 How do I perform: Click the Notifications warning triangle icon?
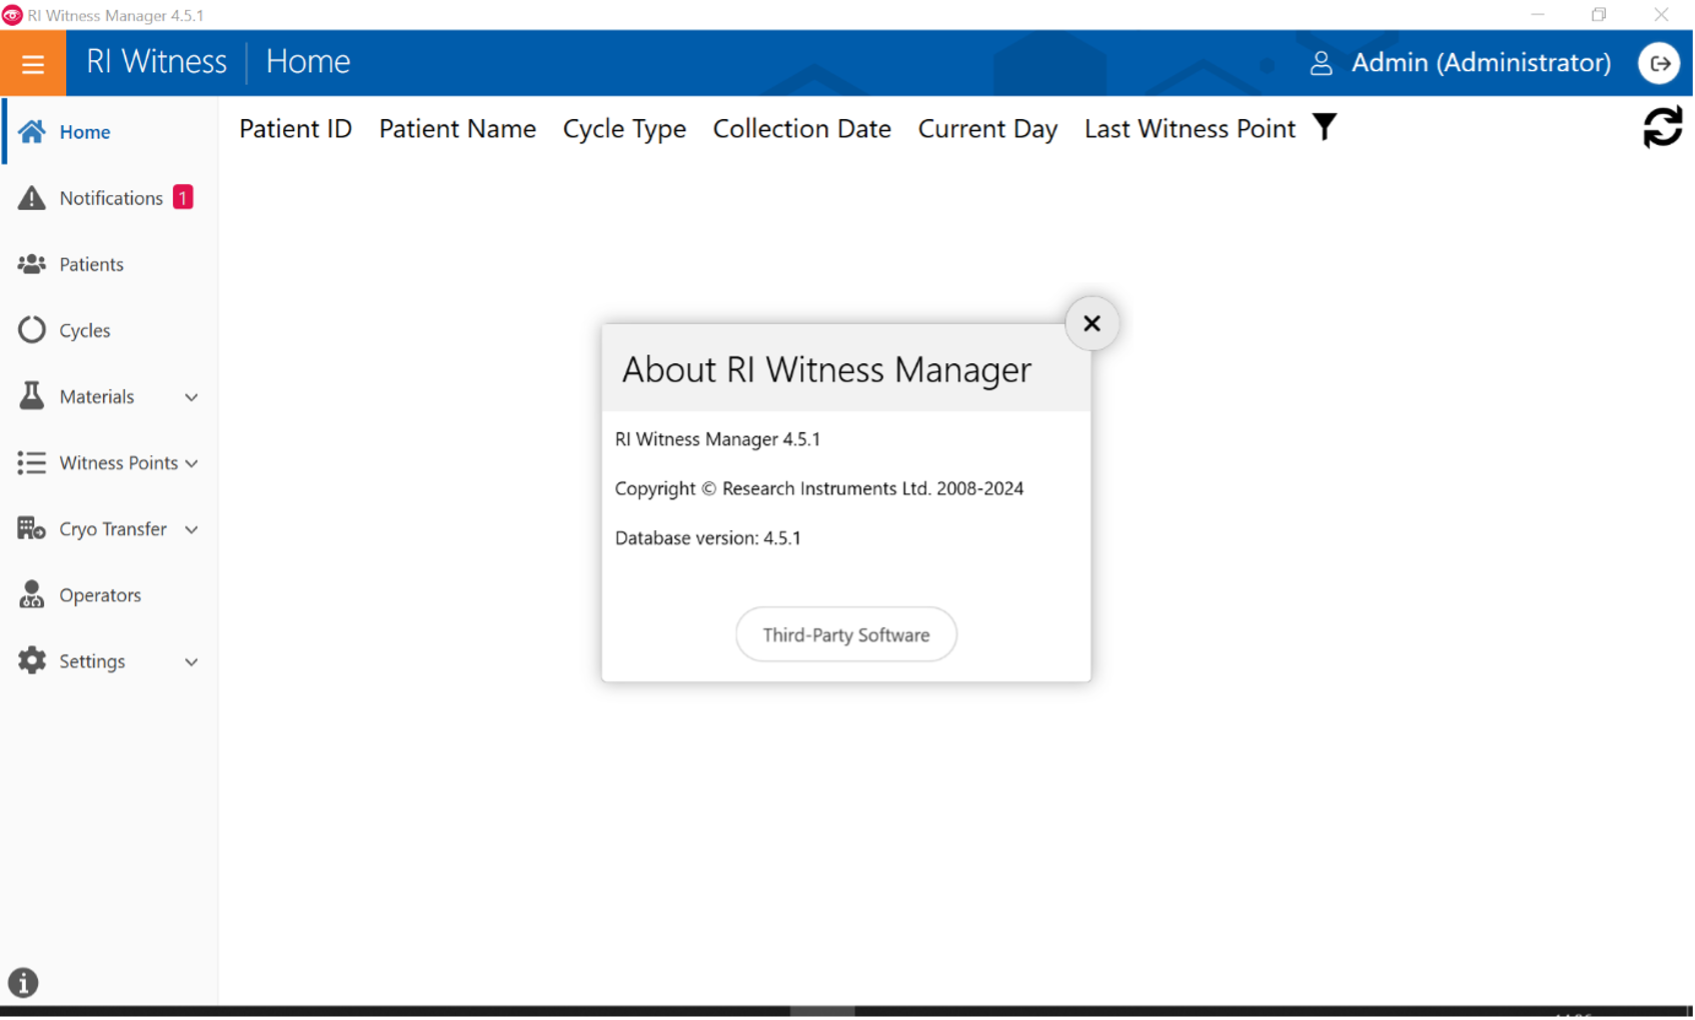click(32, 198)
